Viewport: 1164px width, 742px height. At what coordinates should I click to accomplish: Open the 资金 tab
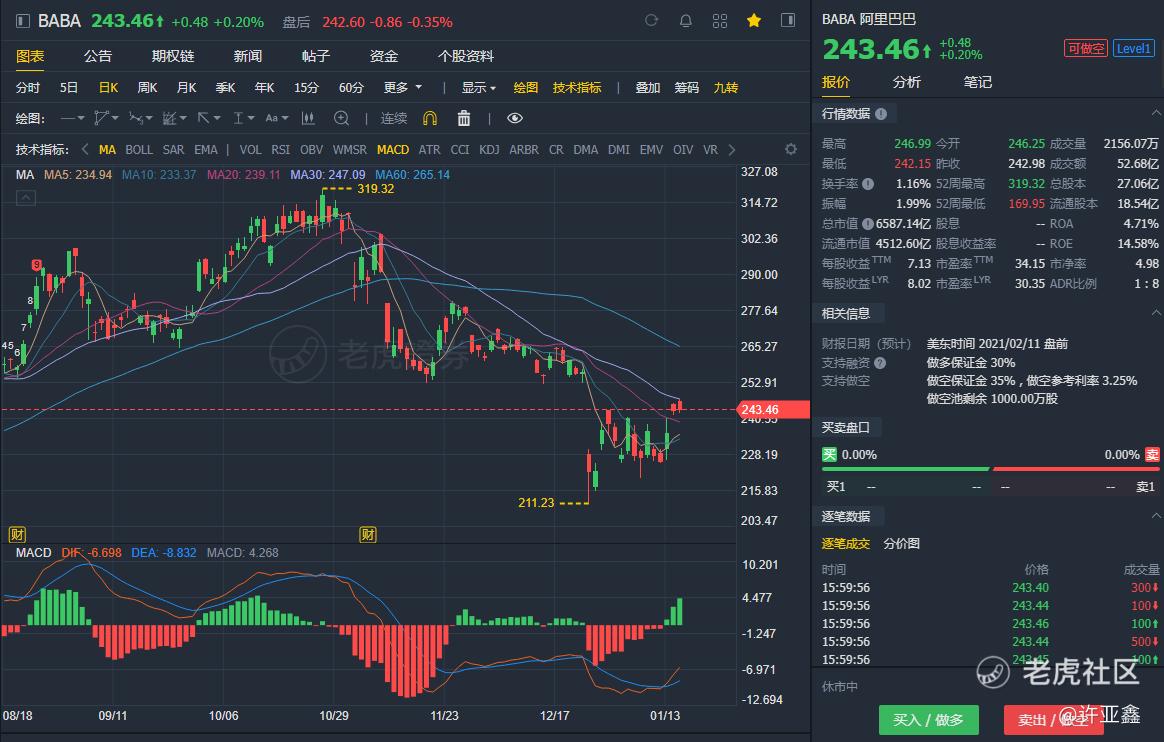pos(384,56)
